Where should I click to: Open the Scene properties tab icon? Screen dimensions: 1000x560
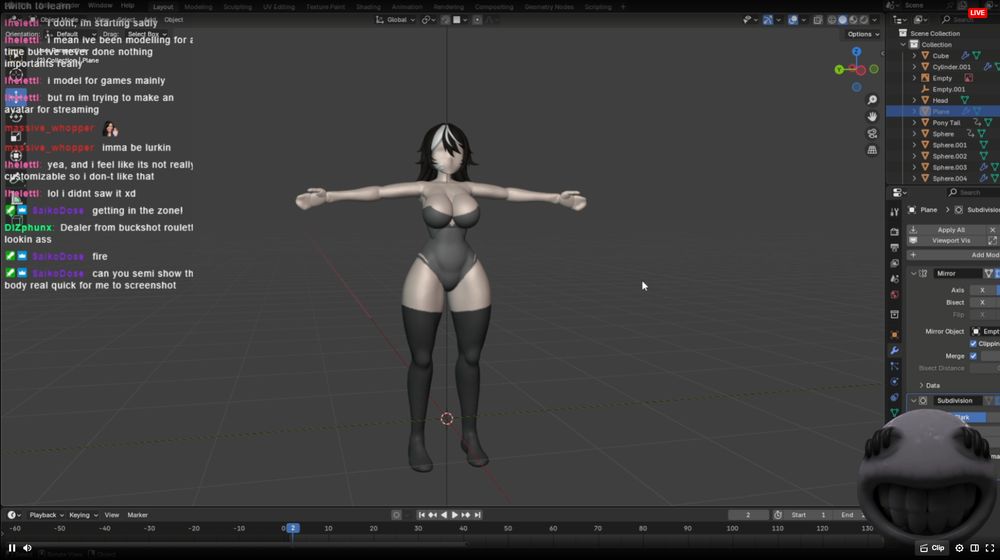[x=894, y=279]
